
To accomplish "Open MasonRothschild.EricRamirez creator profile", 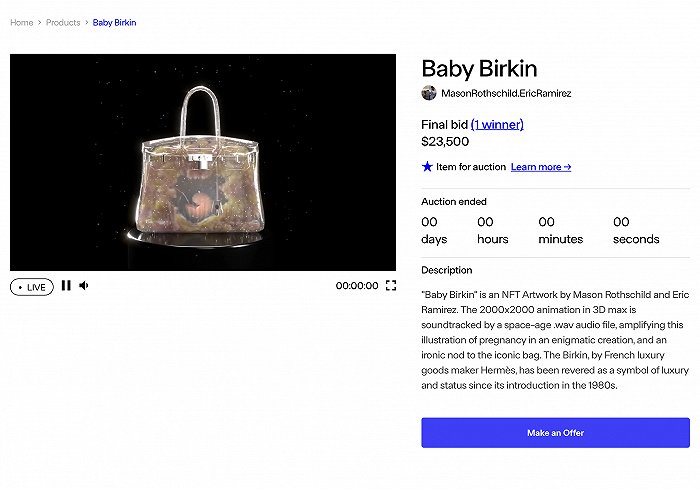I will coord(506,93).
